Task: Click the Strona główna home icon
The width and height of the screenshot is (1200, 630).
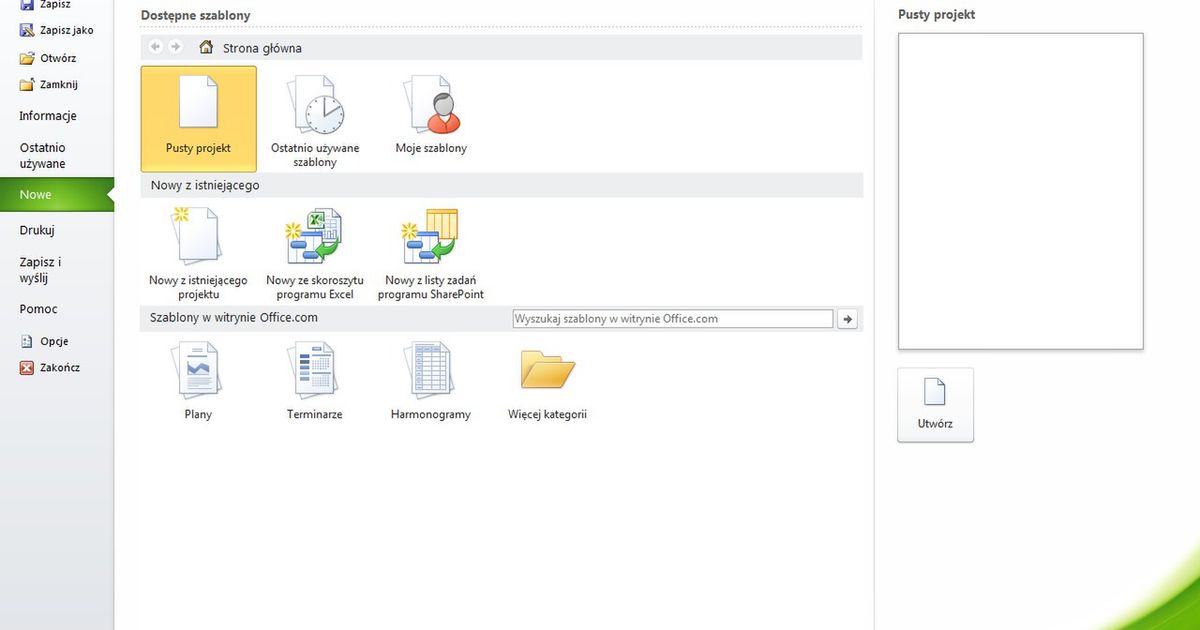Action: tap(206, 46)
